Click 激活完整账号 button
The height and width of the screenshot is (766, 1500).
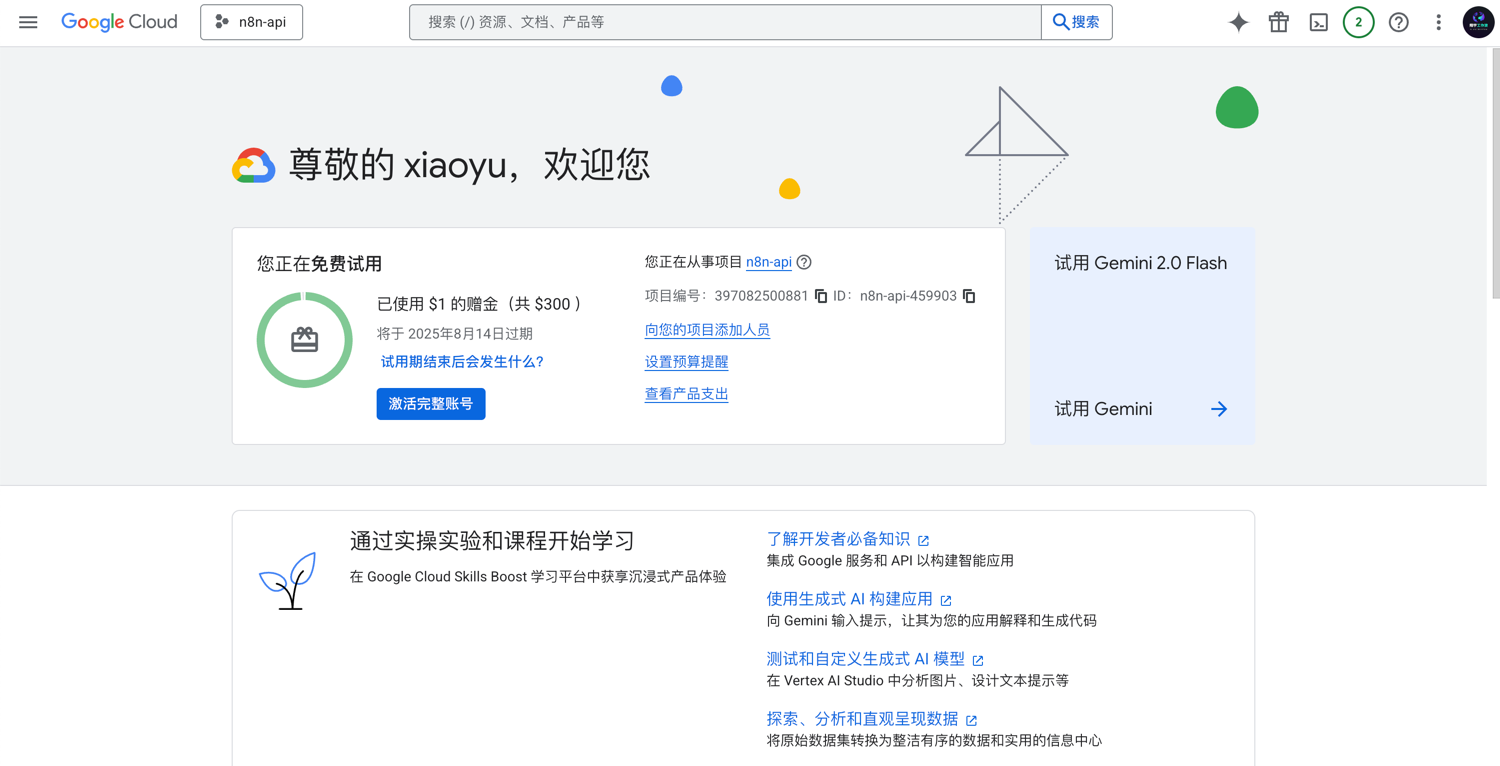click(x=431, y=404)
